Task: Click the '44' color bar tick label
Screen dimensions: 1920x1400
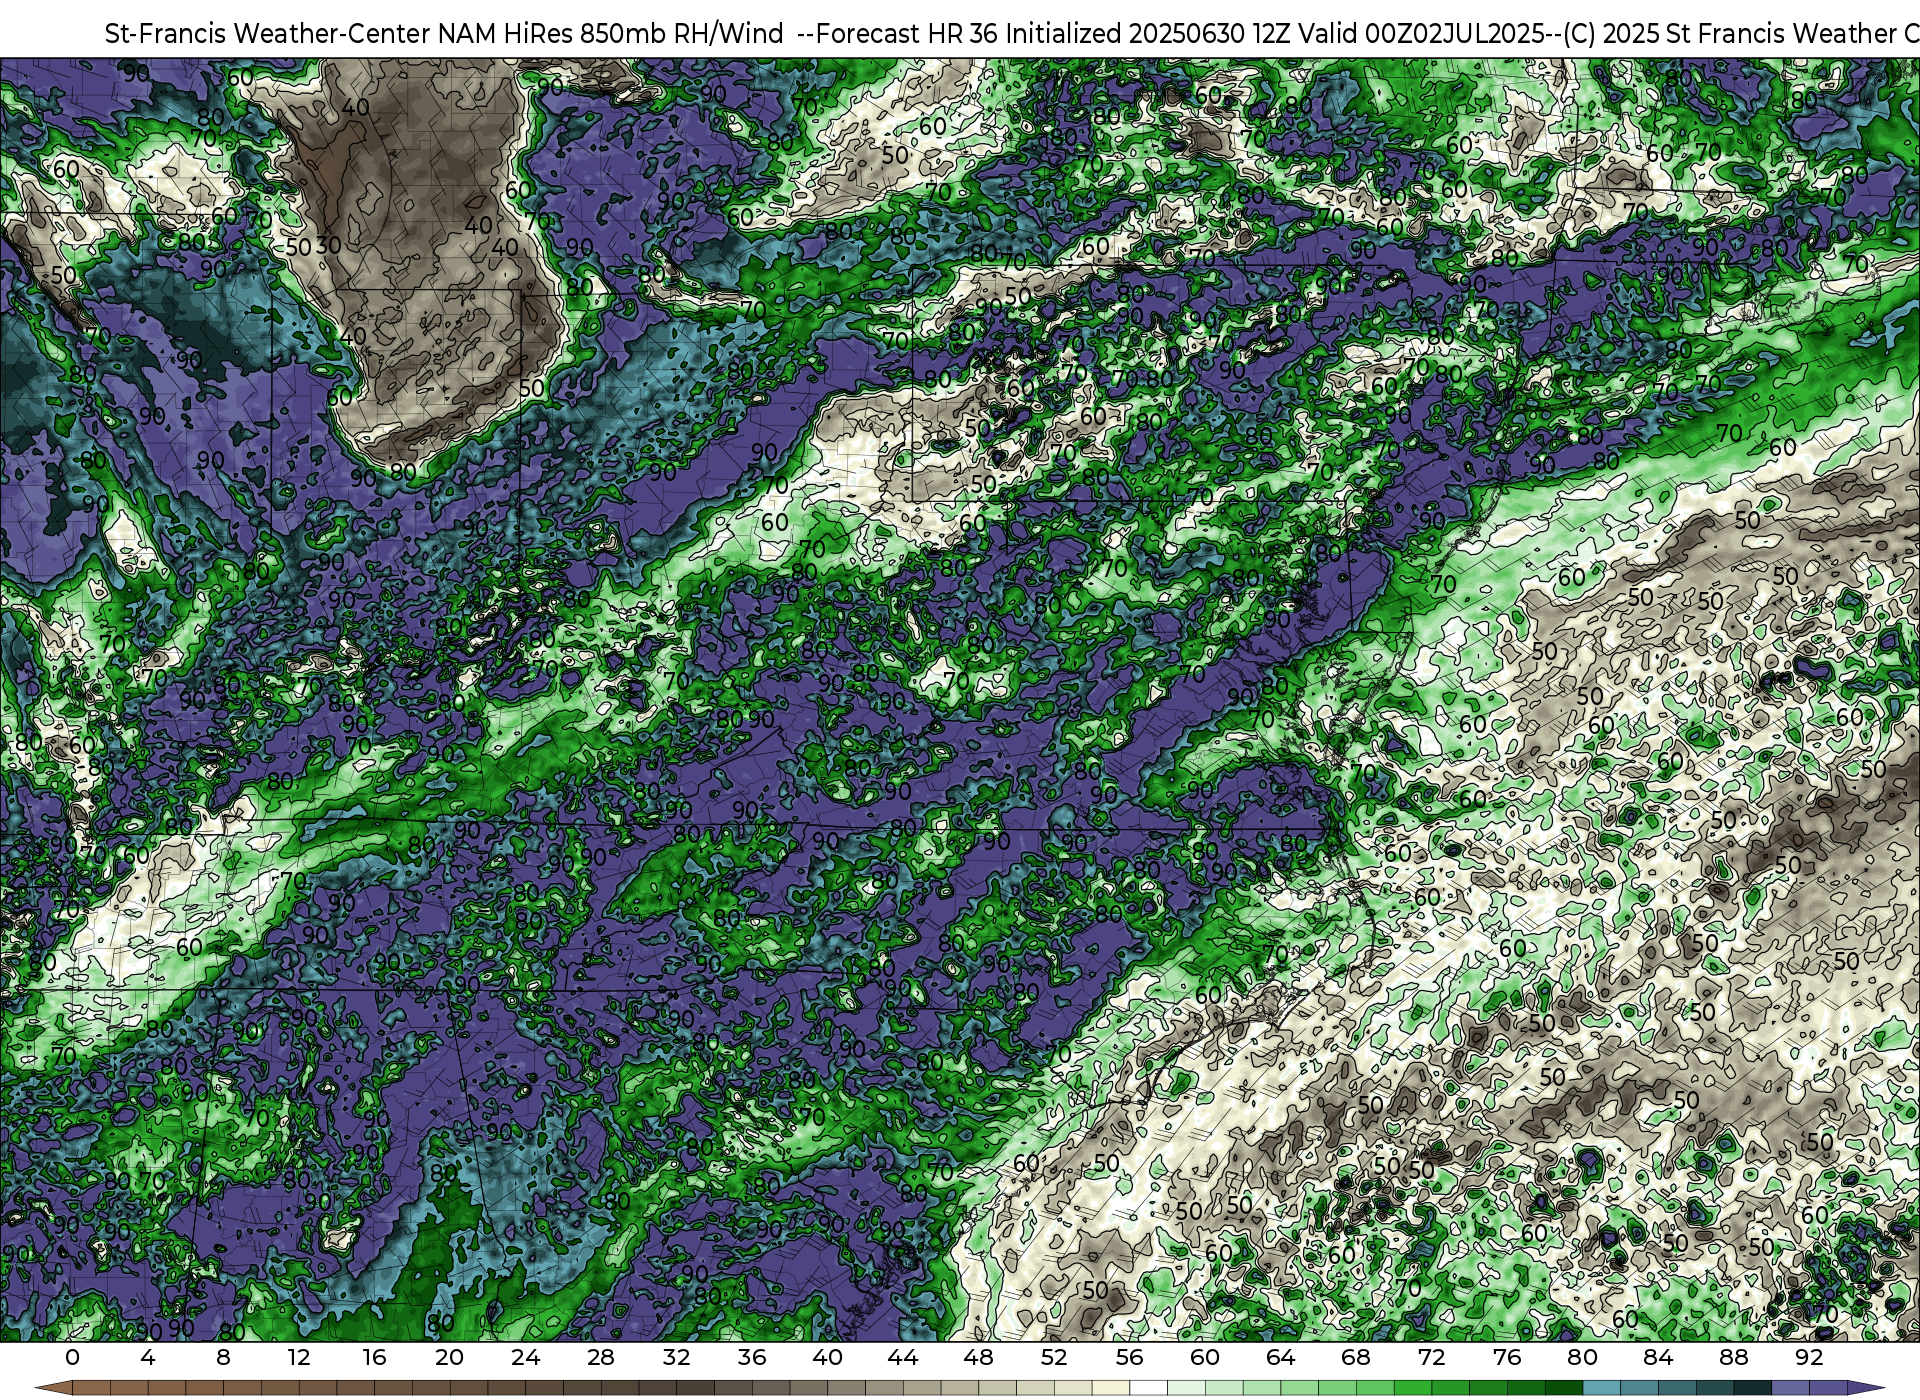Action: 903,1357
